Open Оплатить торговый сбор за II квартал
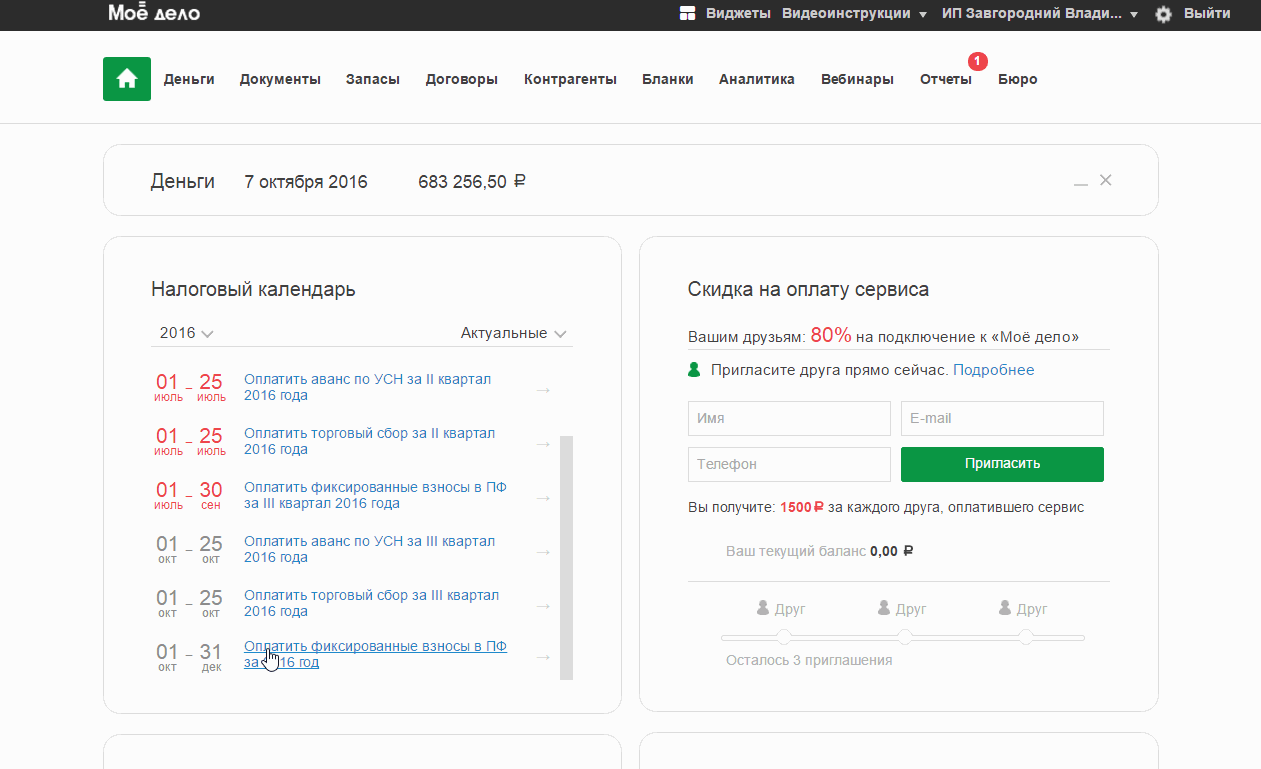This screenshot has width=1261, height=769. (370, 442)
